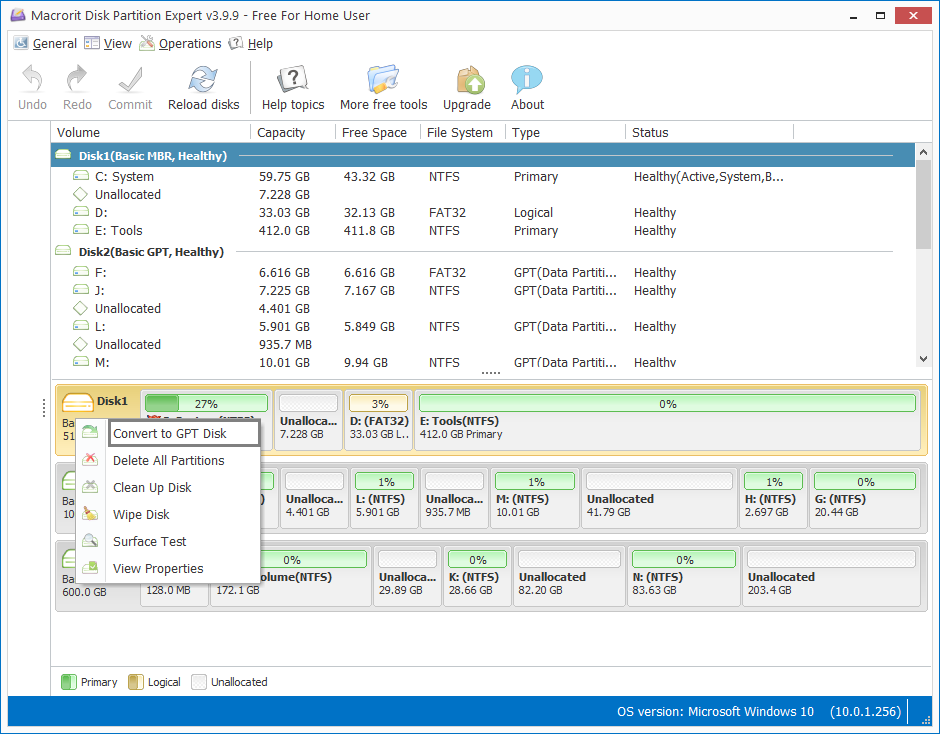
Task: Click the Convert to GPT Disk icon
Action: (x=90, y=432)
